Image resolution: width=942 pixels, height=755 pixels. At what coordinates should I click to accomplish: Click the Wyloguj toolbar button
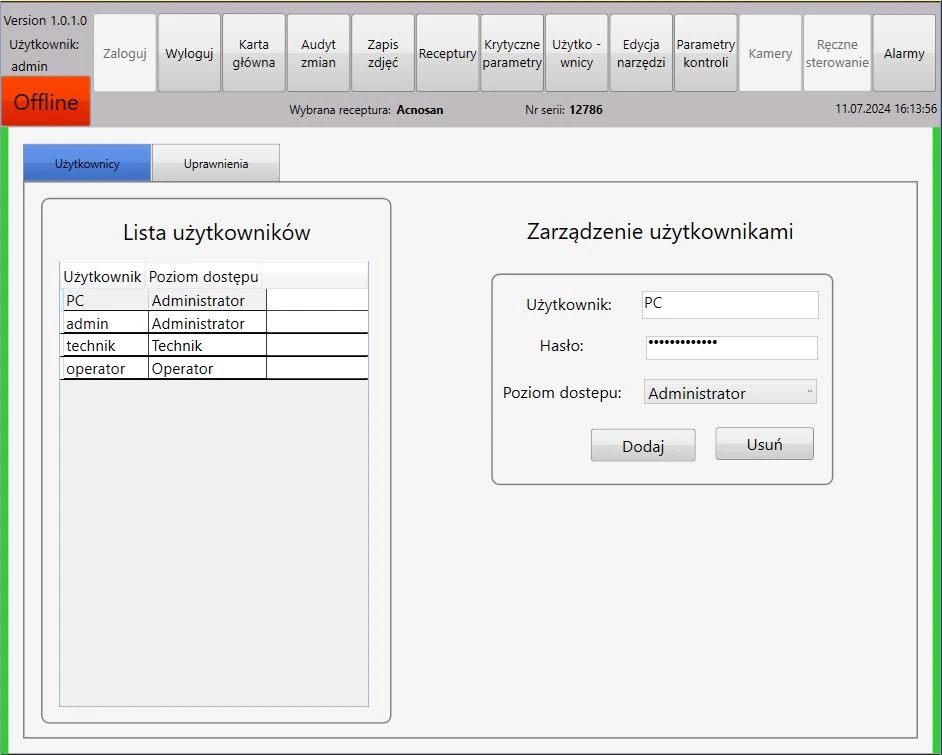[x=189, y=54]
